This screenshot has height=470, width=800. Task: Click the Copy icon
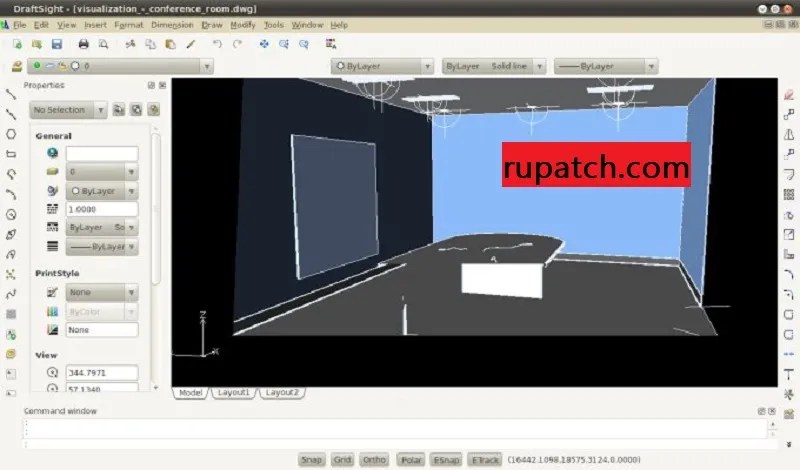[x=151, y=44]
